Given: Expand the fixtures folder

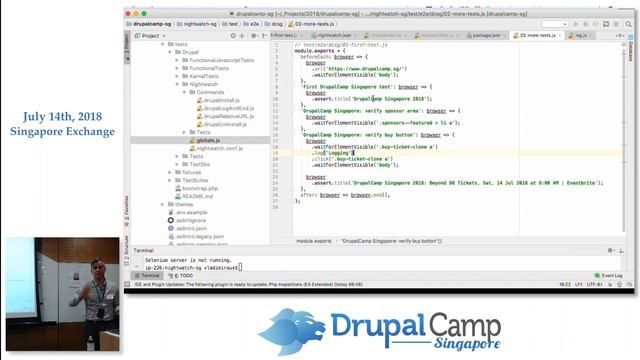Looking at the screenshot, I should click(170, 172).
